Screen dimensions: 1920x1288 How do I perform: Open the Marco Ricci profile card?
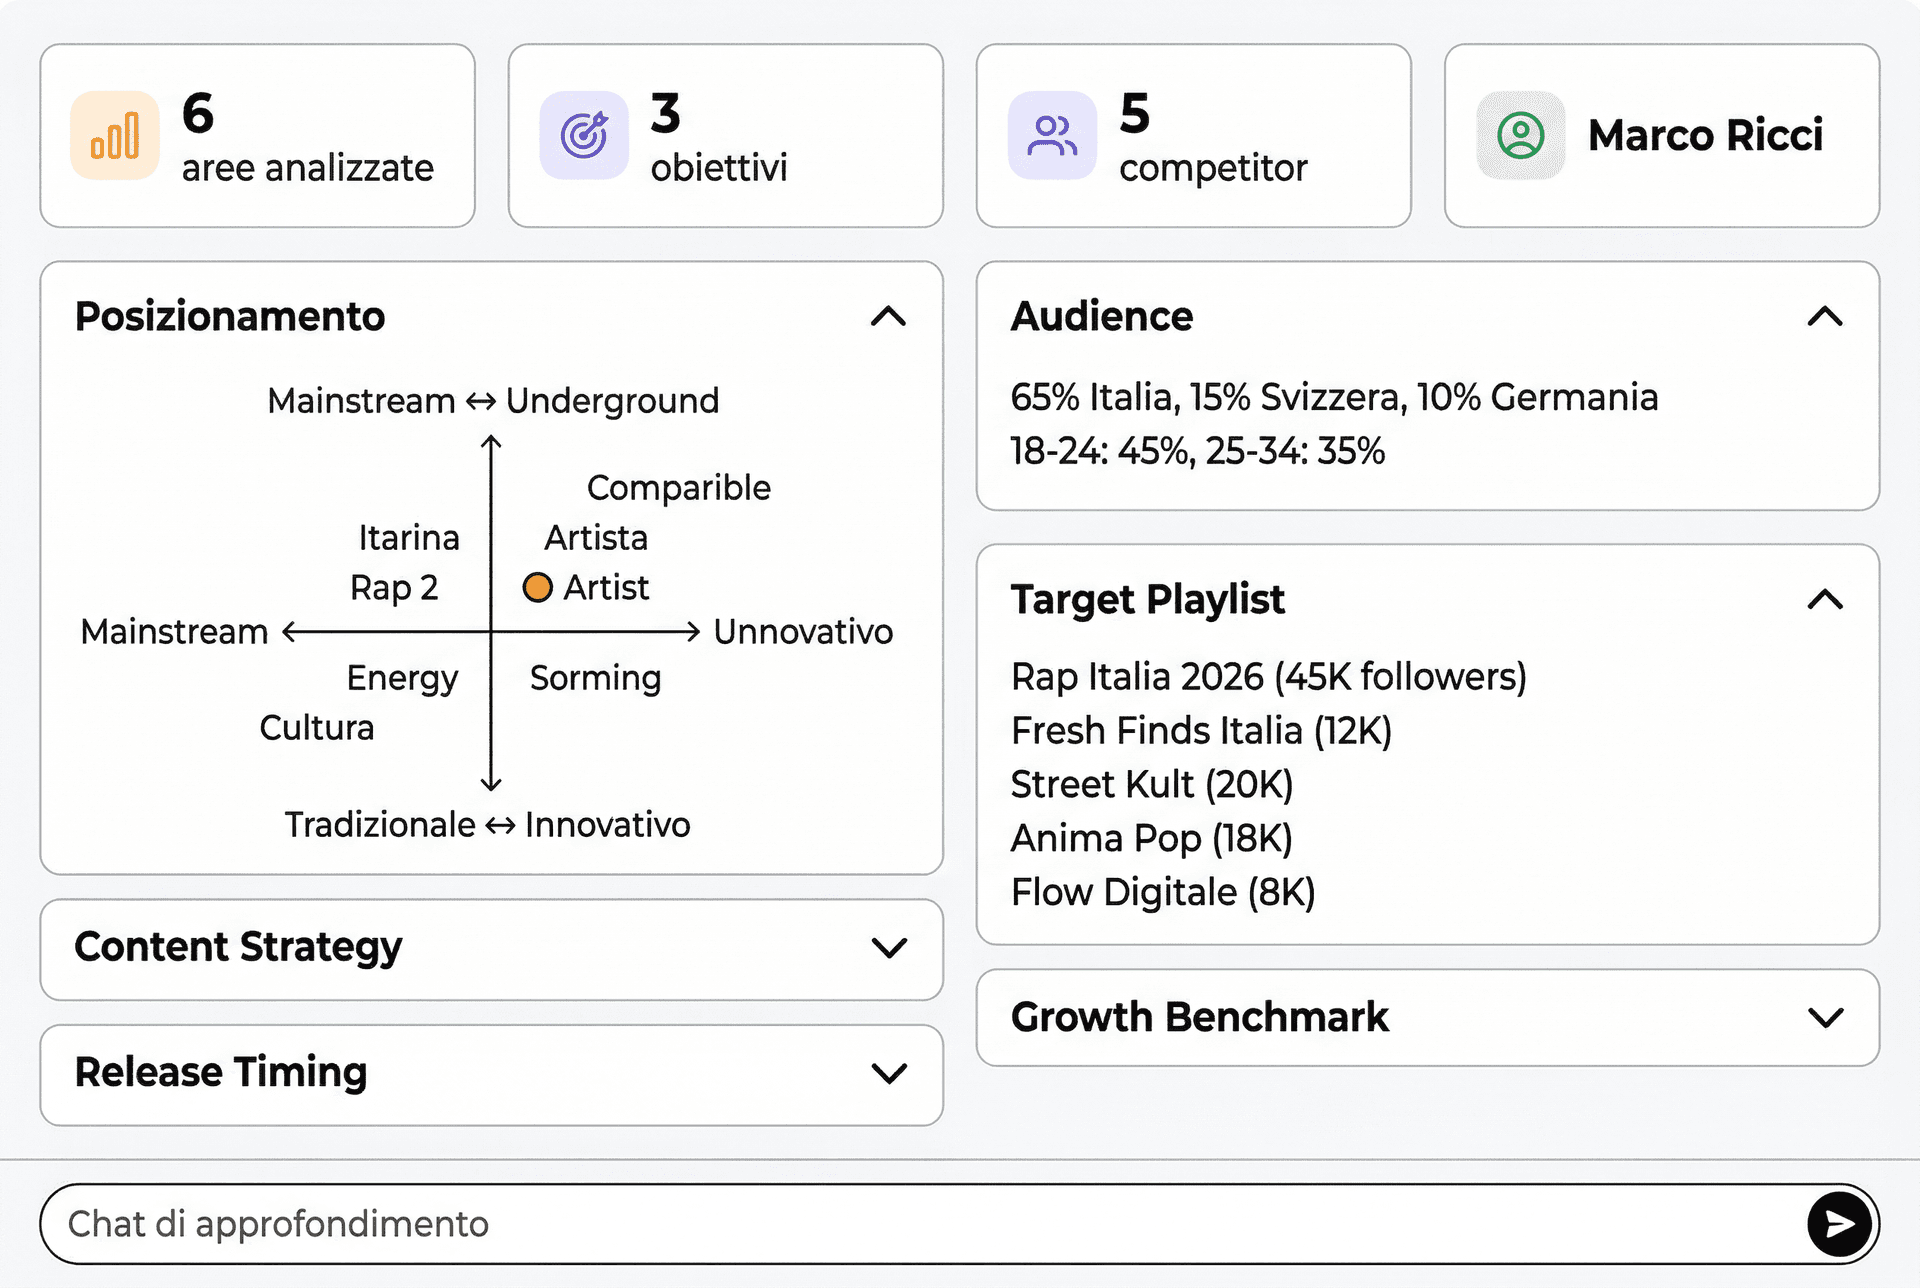tap(1660, 135)
